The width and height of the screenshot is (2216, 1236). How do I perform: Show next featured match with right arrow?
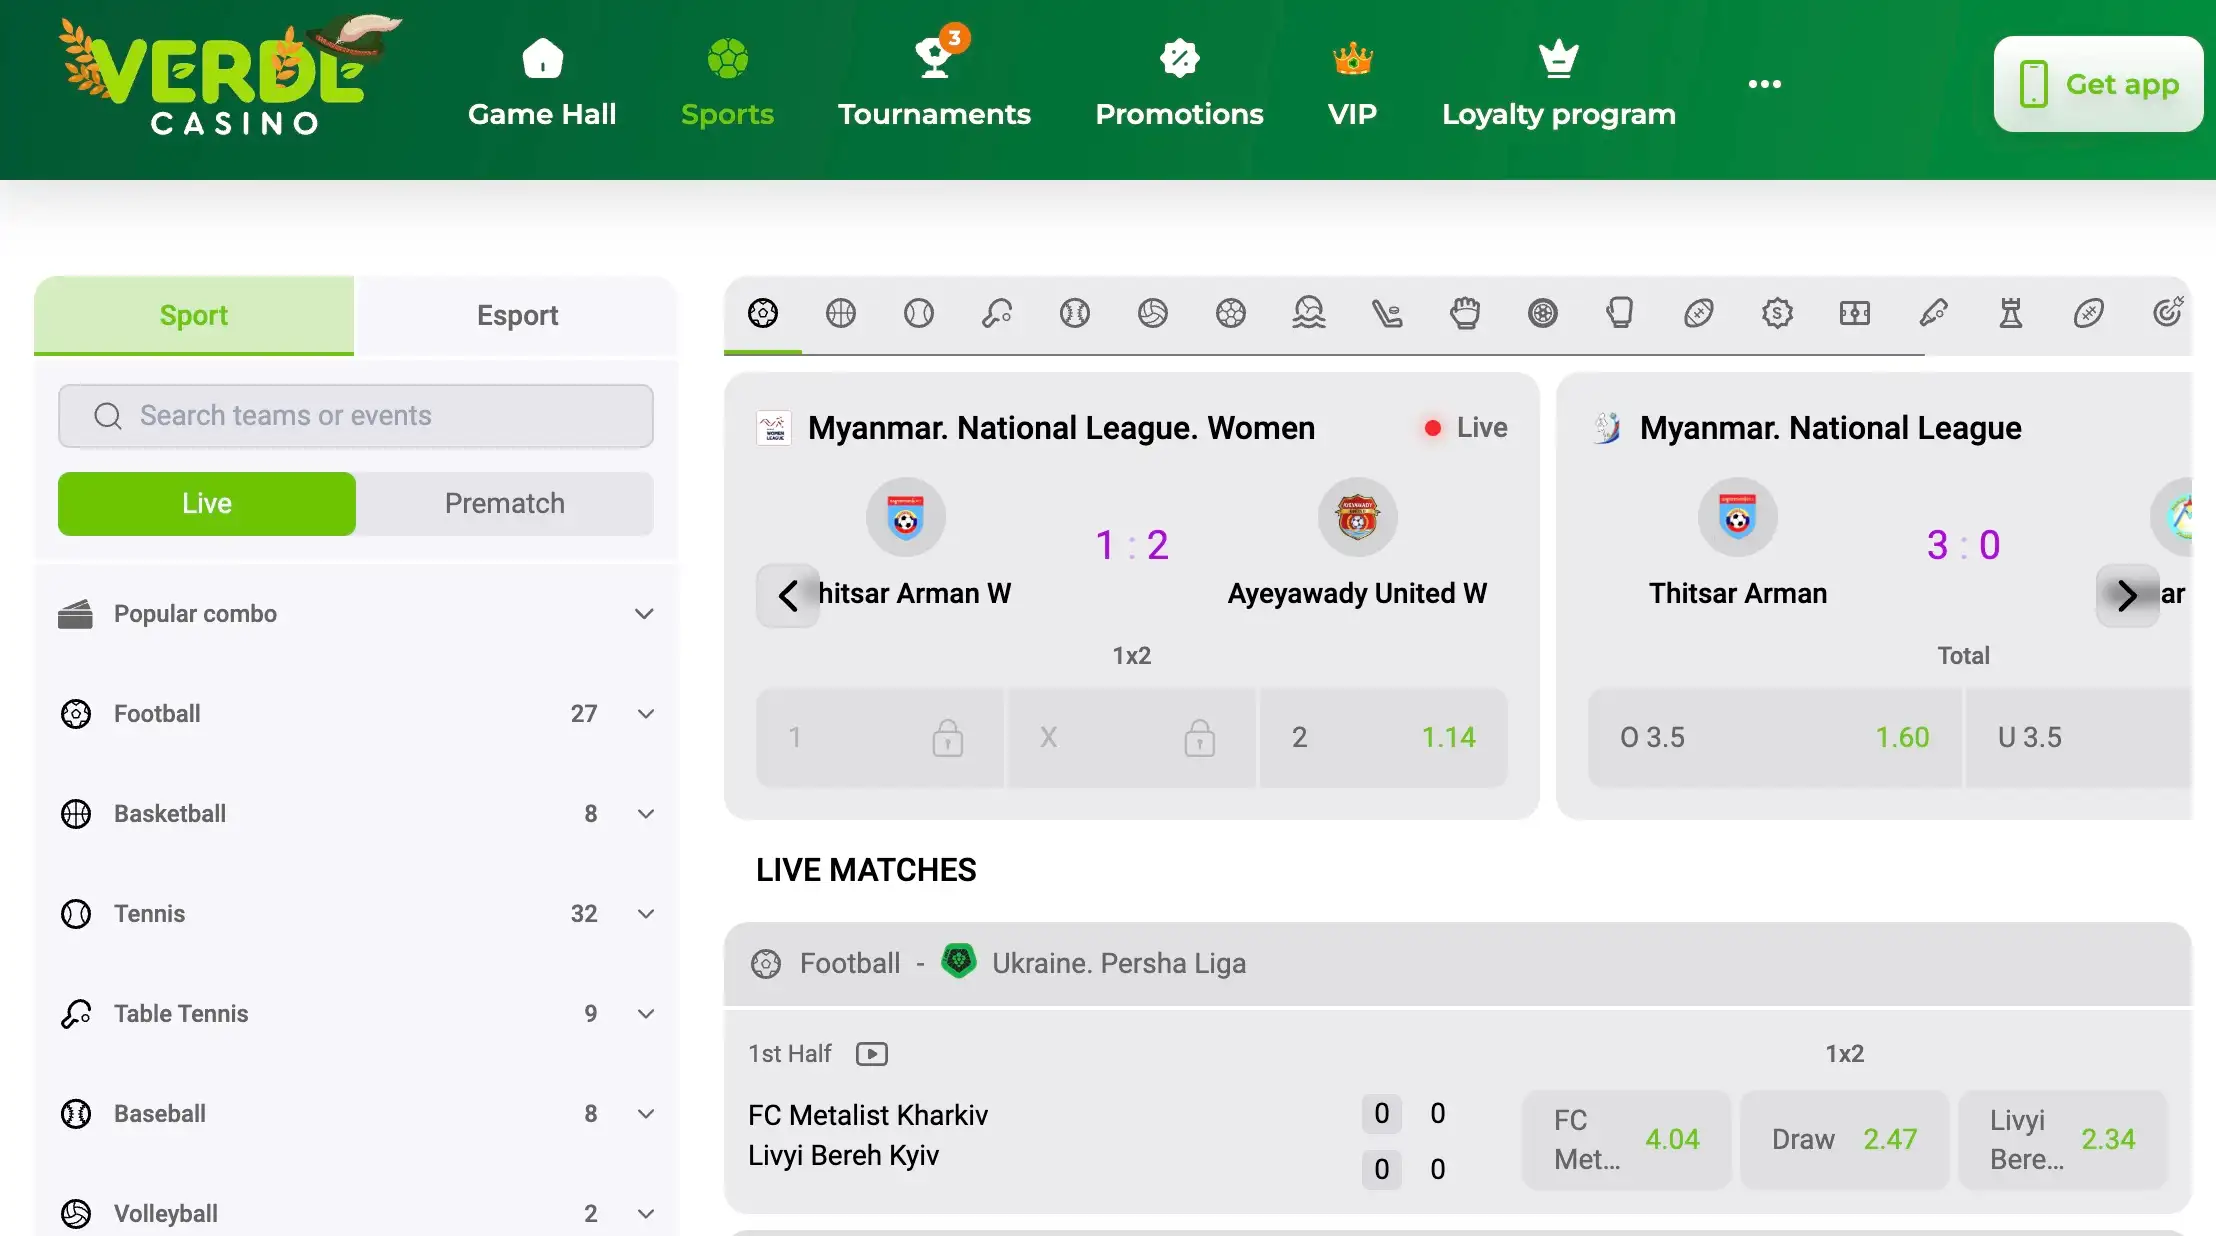pyautogui.click(x=2127, y=596)
